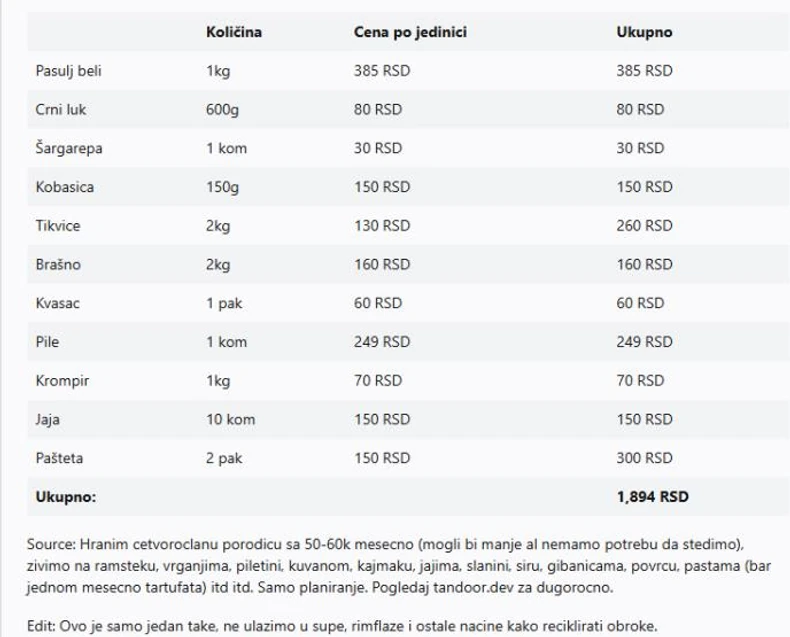Select the Pasulj beli 385 RSD unit price

[x=382, y=71]
